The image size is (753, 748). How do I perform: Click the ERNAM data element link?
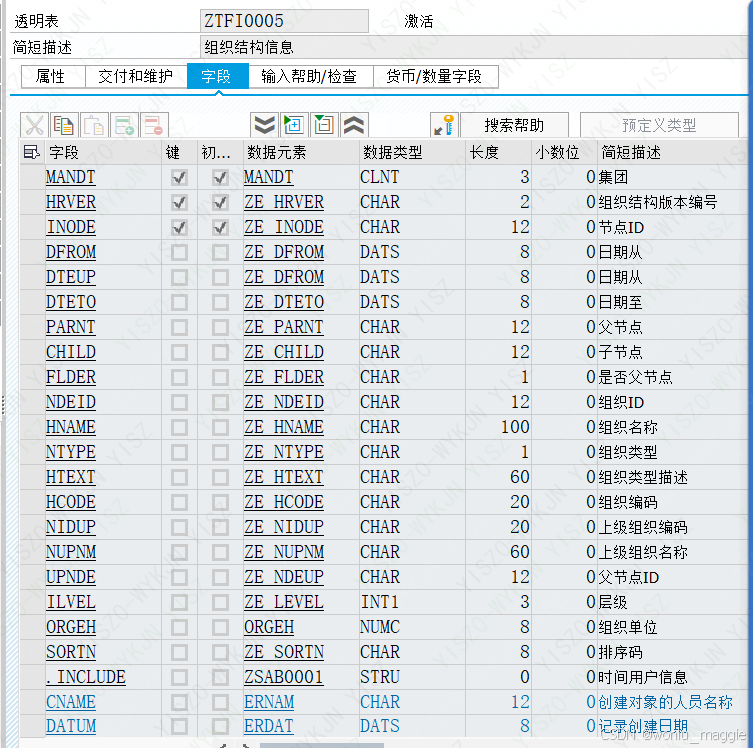click(269, 702)
